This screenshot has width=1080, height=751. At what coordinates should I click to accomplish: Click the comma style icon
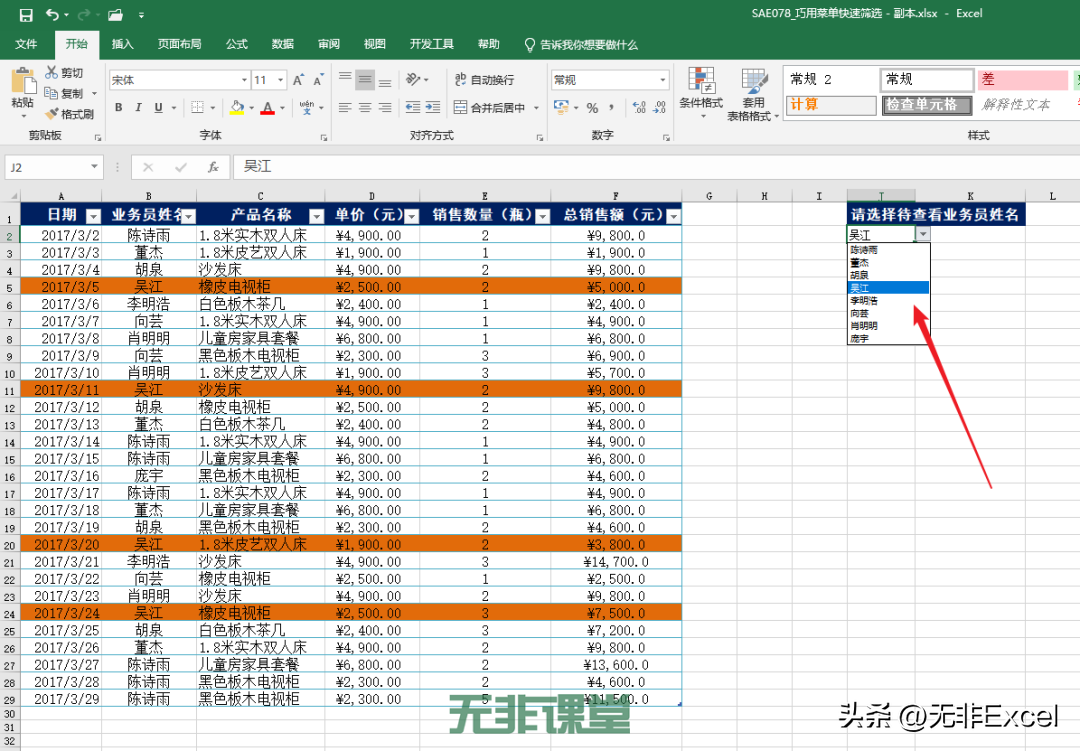click(612, 107)
